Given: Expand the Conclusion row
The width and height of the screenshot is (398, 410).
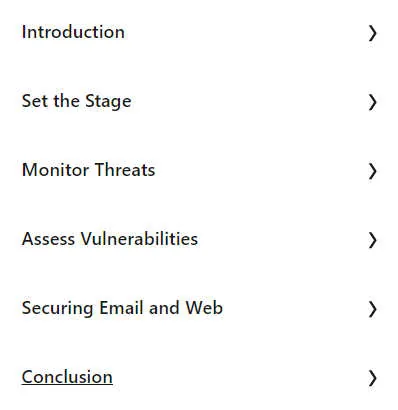Looking at the screenshot, I should tap(199, 378).
